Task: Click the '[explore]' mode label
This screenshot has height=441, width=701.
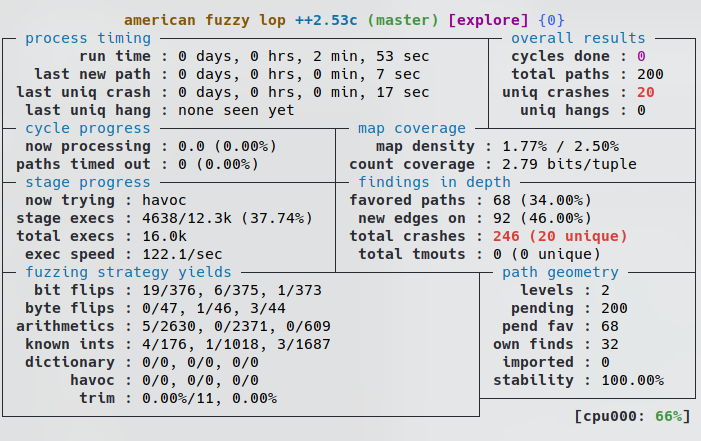Action: point(488,21)
